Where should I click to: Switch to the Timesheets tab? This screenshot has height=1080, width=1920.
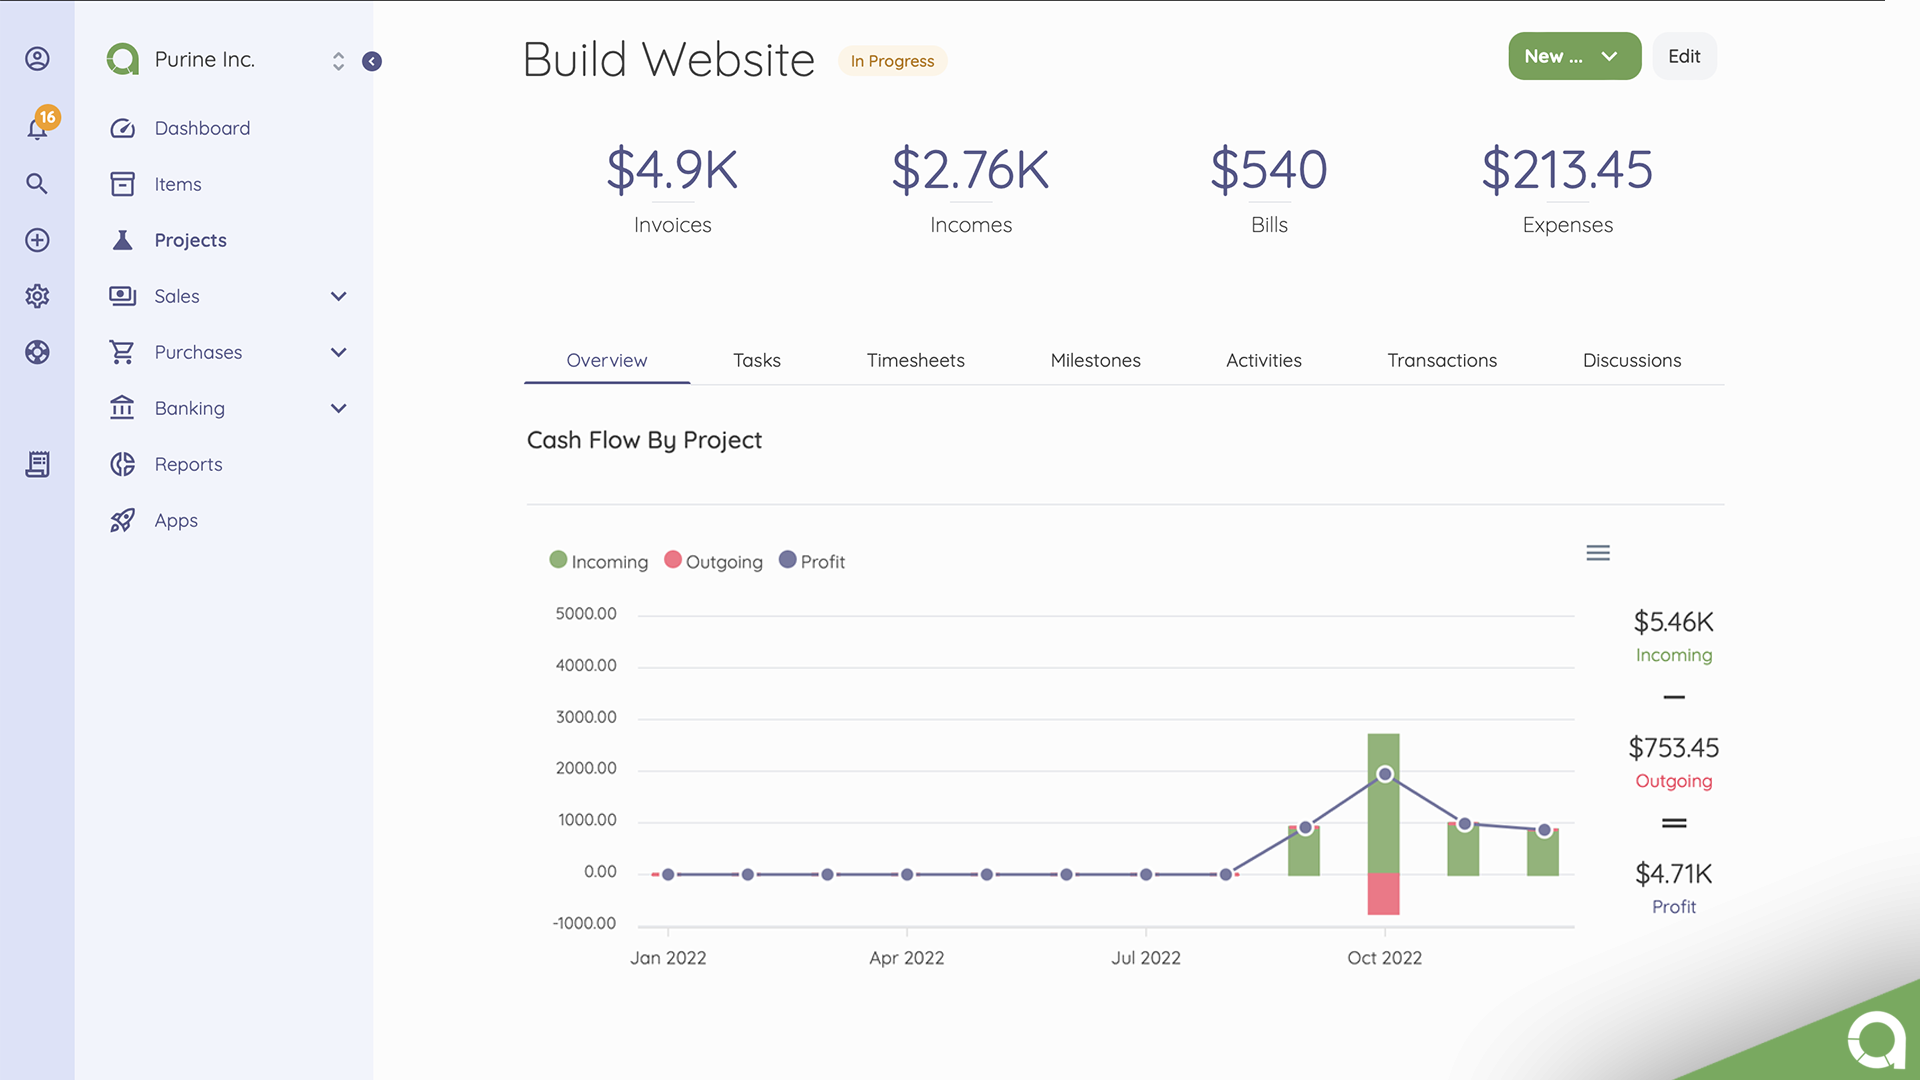(x=915, y=360)
